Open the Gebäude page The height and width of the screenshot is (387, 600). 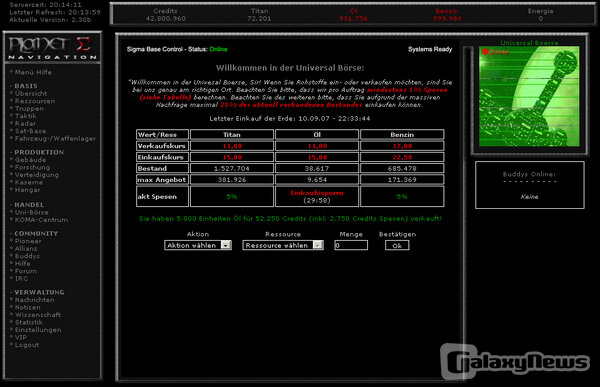[x=30, y=160]
